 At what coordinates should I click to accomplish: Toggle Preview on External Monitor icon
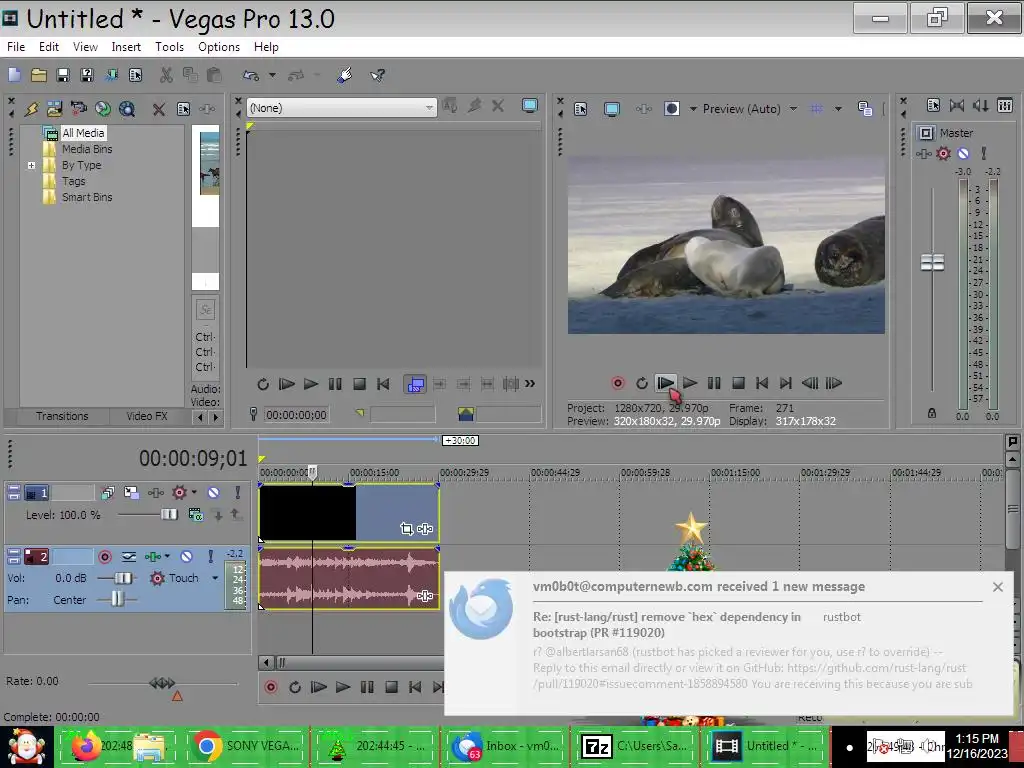(x=612, y=109)
